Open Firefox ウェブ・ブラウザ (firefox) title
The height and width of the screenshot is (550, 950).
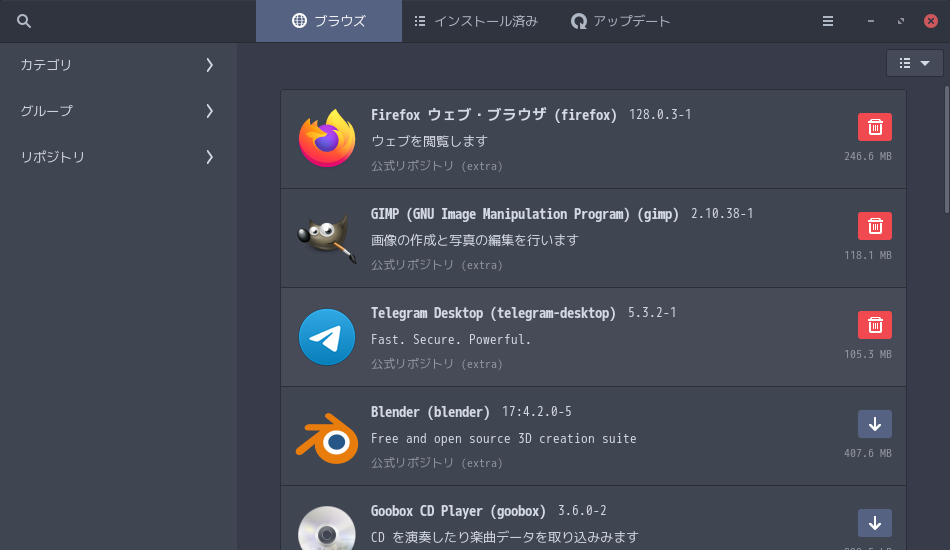coord(494,114)
